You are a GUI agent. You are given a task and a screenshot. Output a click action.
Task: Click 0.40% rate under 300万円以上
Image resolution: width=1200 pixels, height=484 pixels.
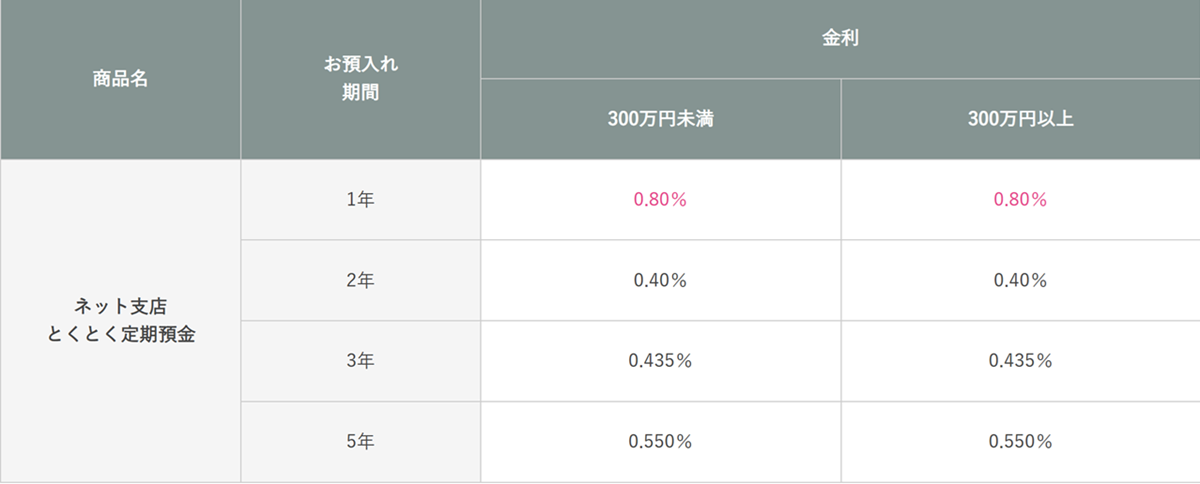[x=1020, y=281]
